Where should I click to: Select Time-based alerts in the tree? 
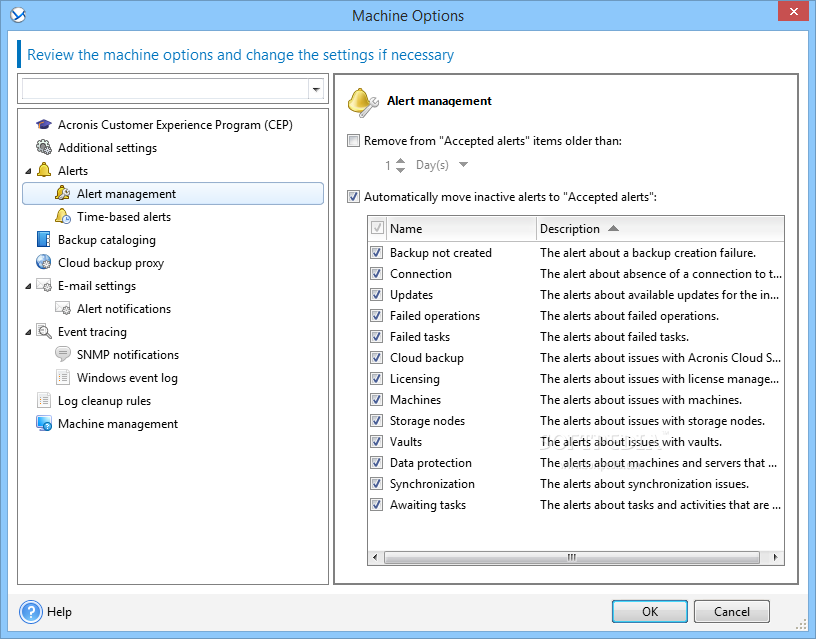[x=124, y=216]
